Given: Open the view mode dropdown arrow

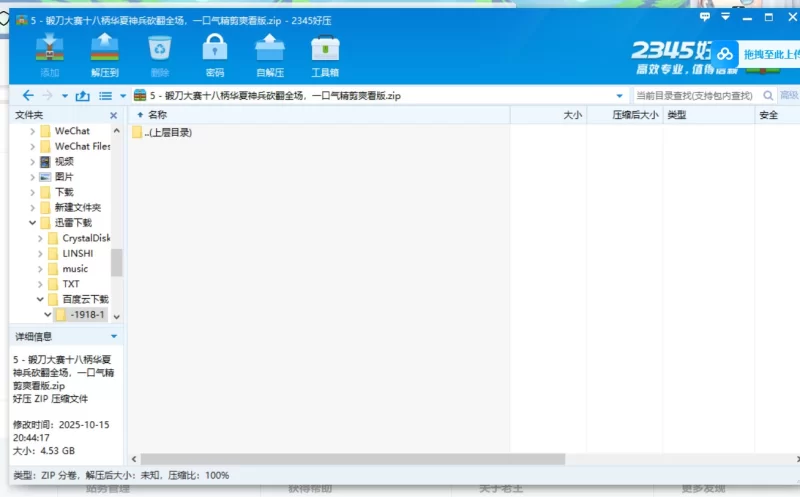Looking at the screenshot, I should click(x=122, y=96).
